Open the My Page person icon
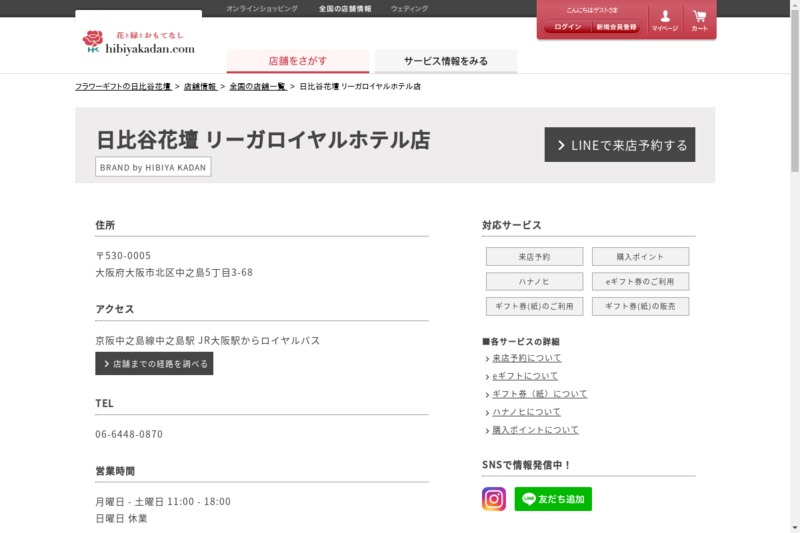 coord(665,20)
